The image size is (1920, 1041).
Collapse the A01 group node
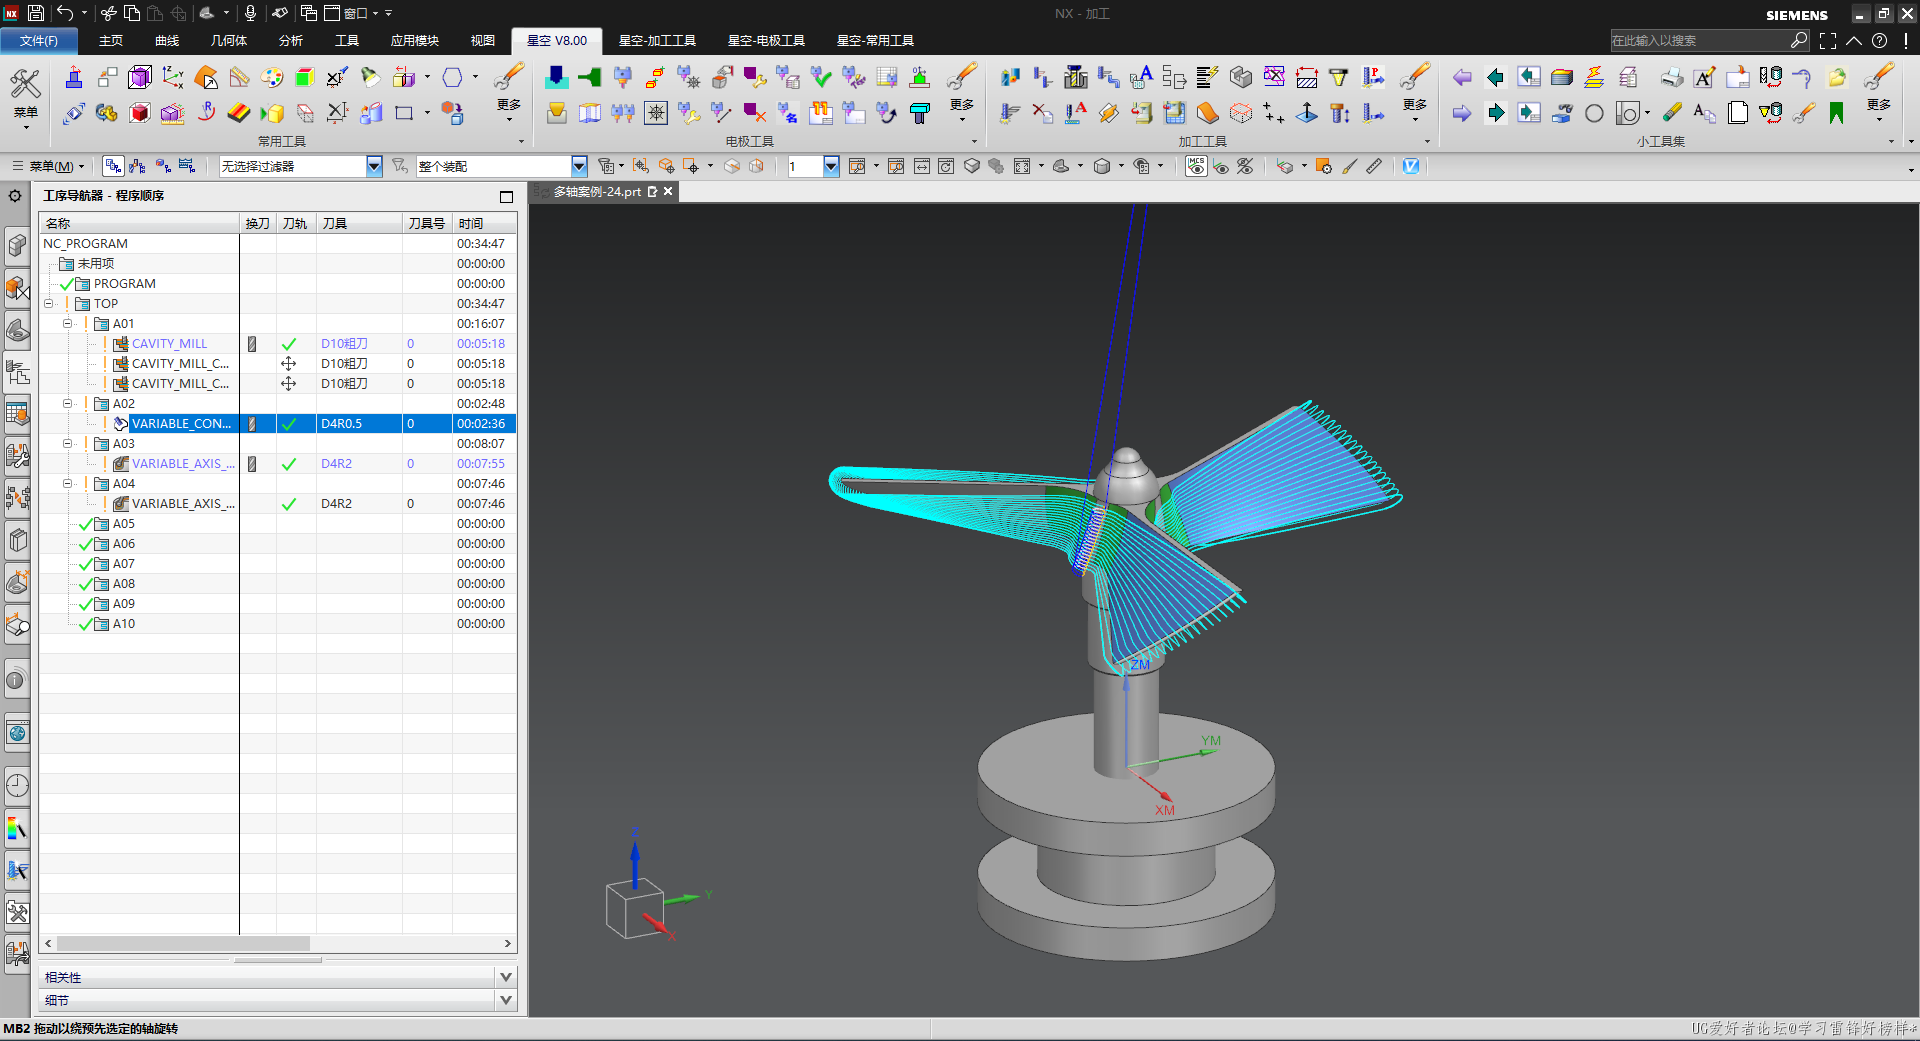pos(68,324)
